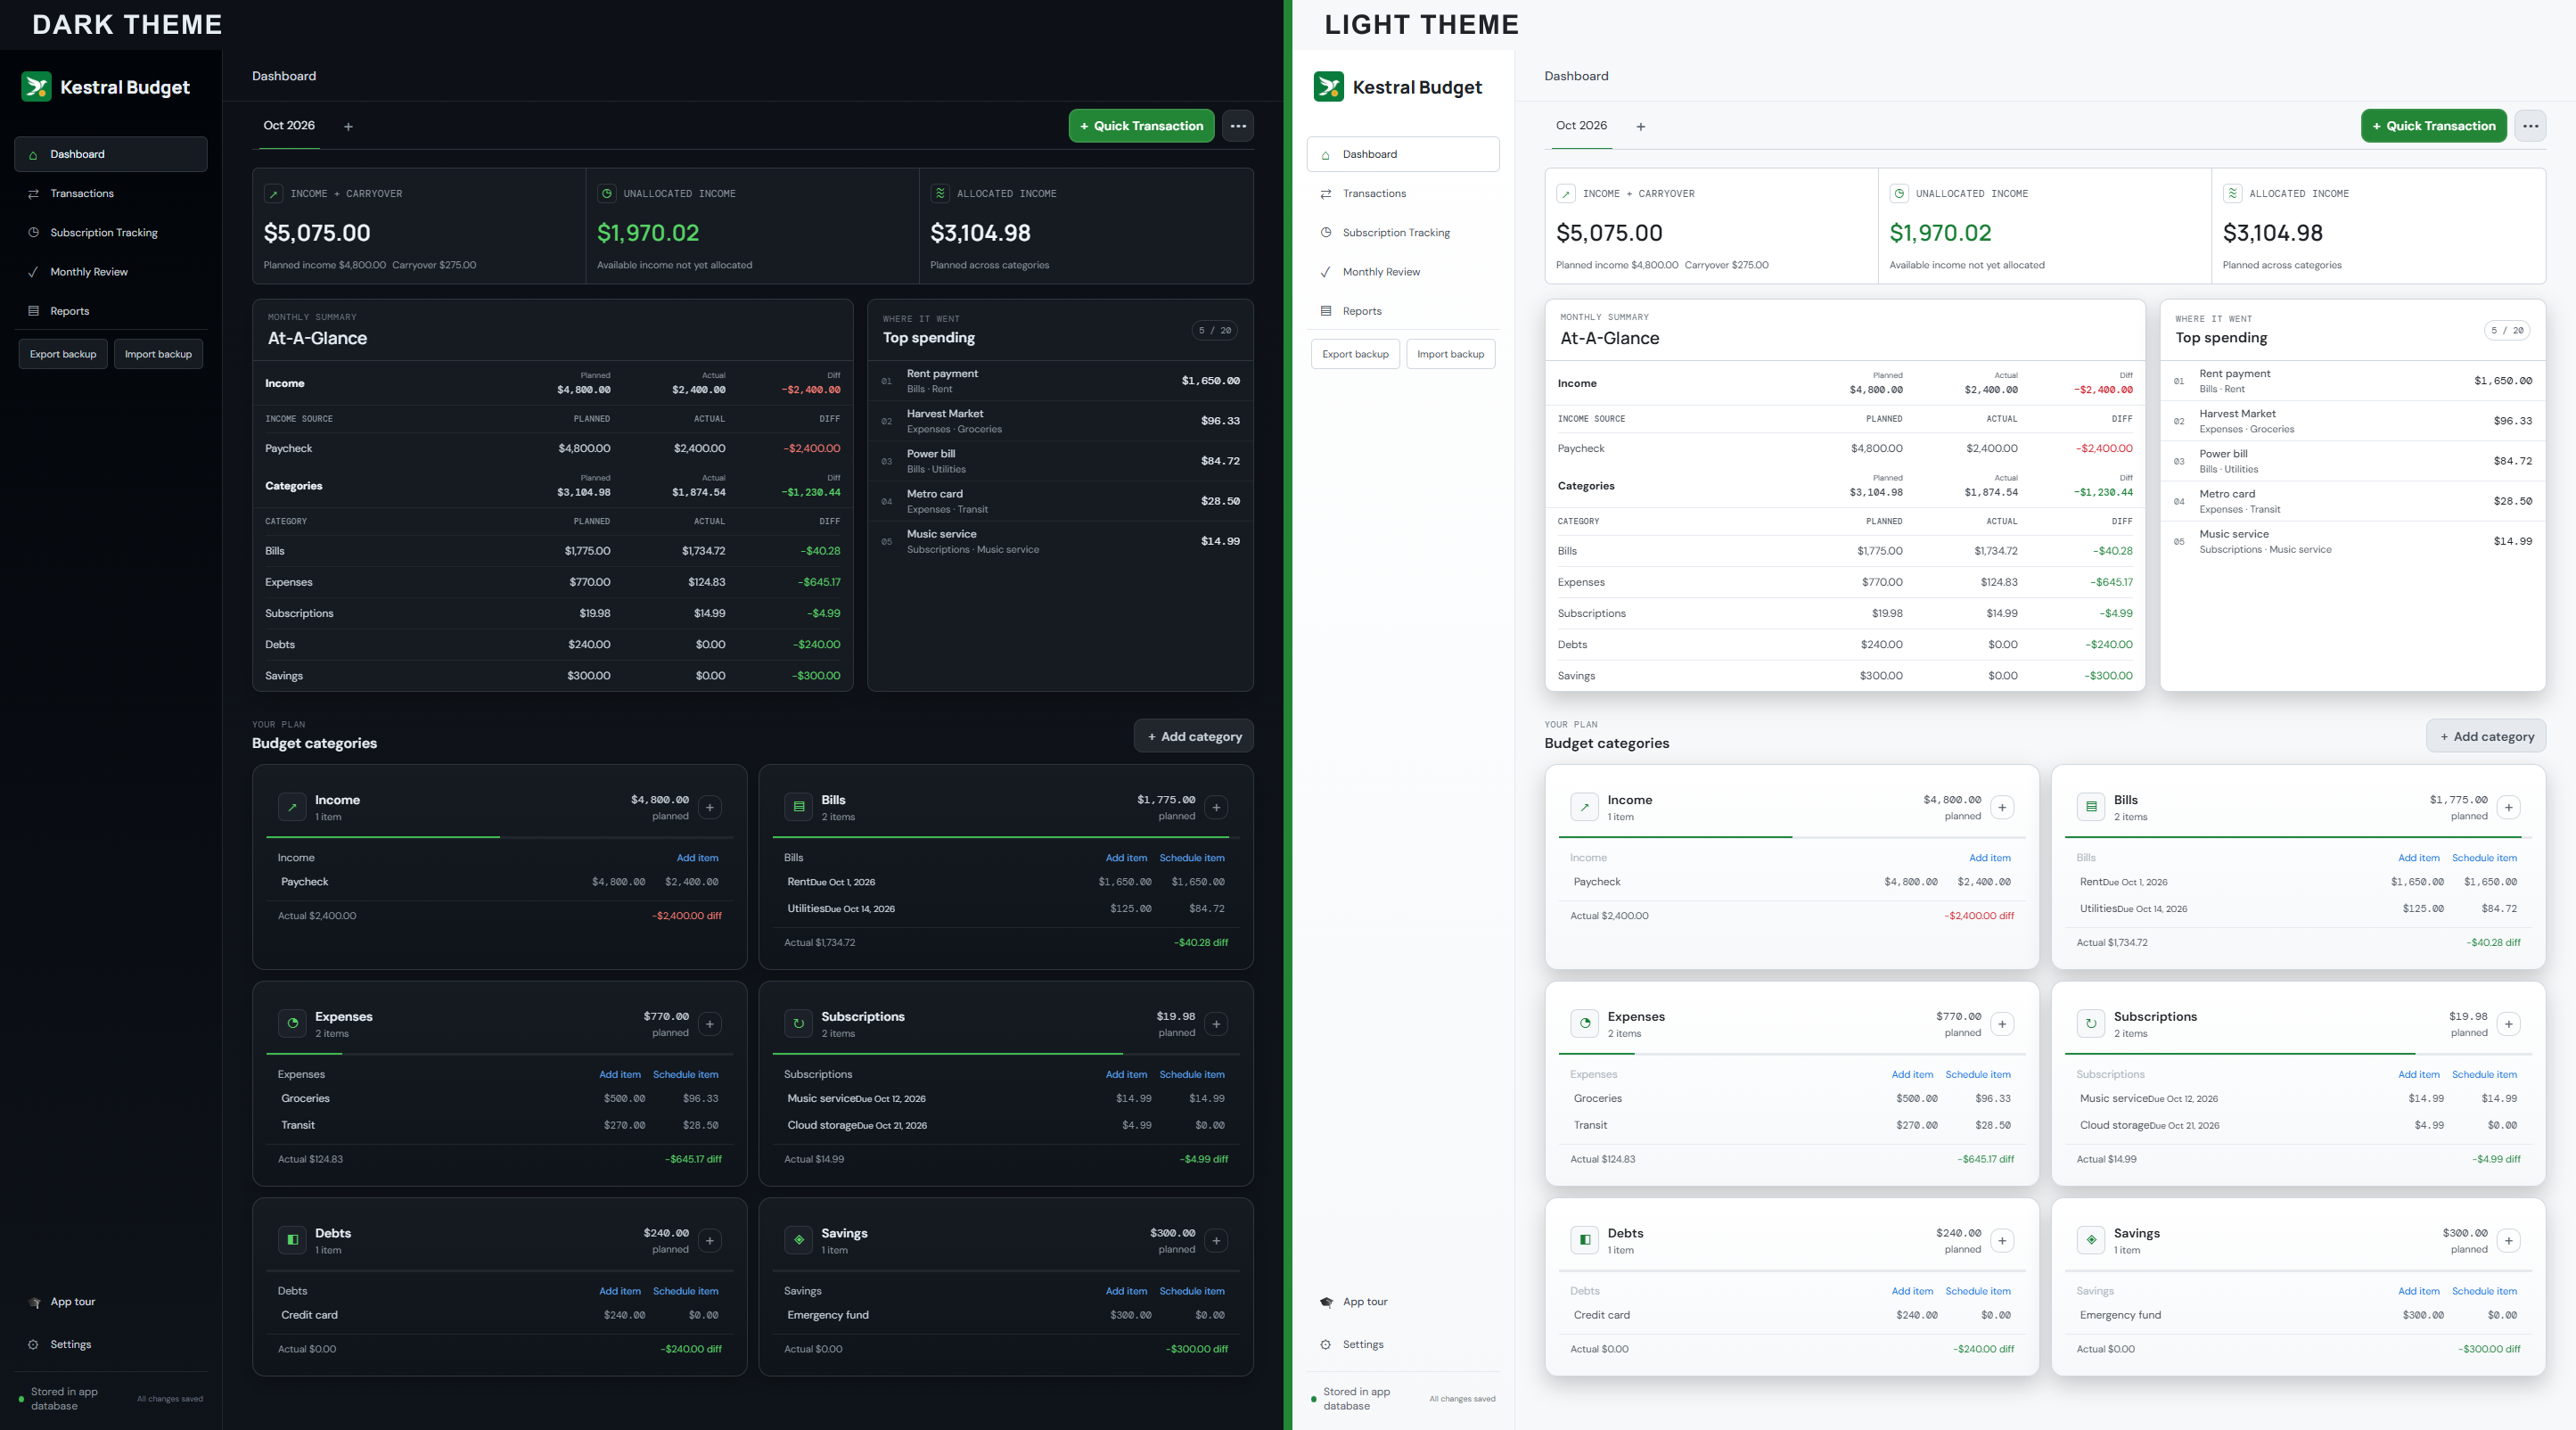Click Savings card plus icon in light theme

pyautogui.click(x=2508, y=1241)
